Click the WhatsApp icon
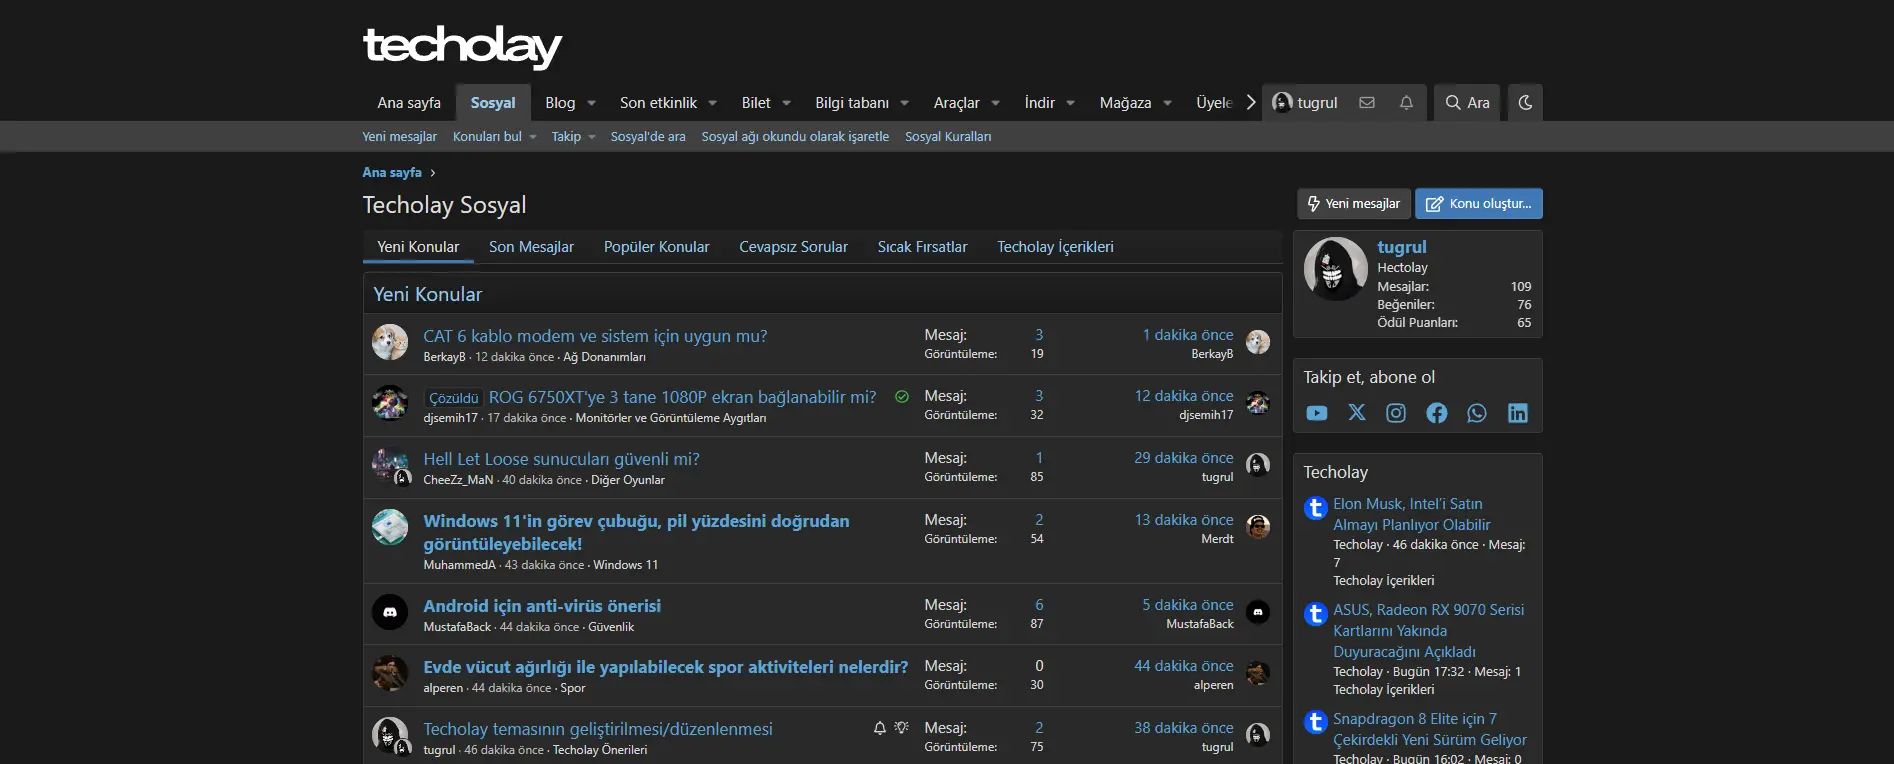The width and height of the screenshot is (1894, 764). pos(1477,413)
